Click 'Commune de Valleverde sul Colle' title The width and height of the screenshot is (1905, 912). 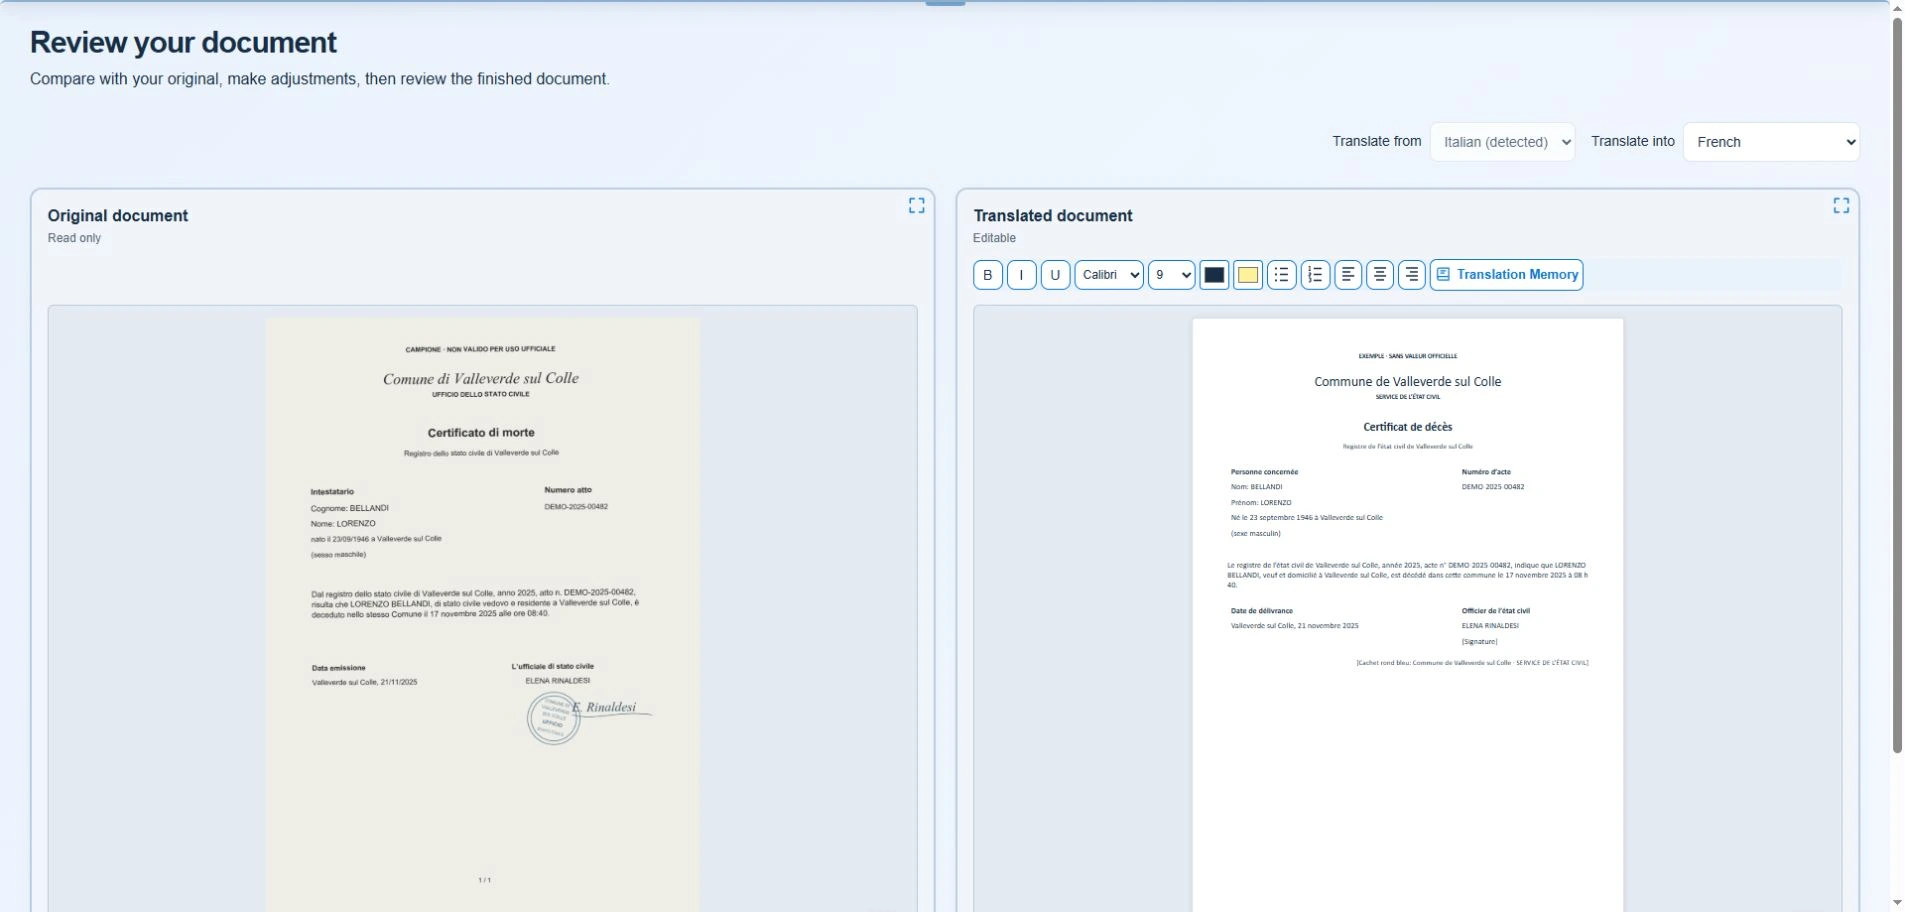(x=1407, y=382)
